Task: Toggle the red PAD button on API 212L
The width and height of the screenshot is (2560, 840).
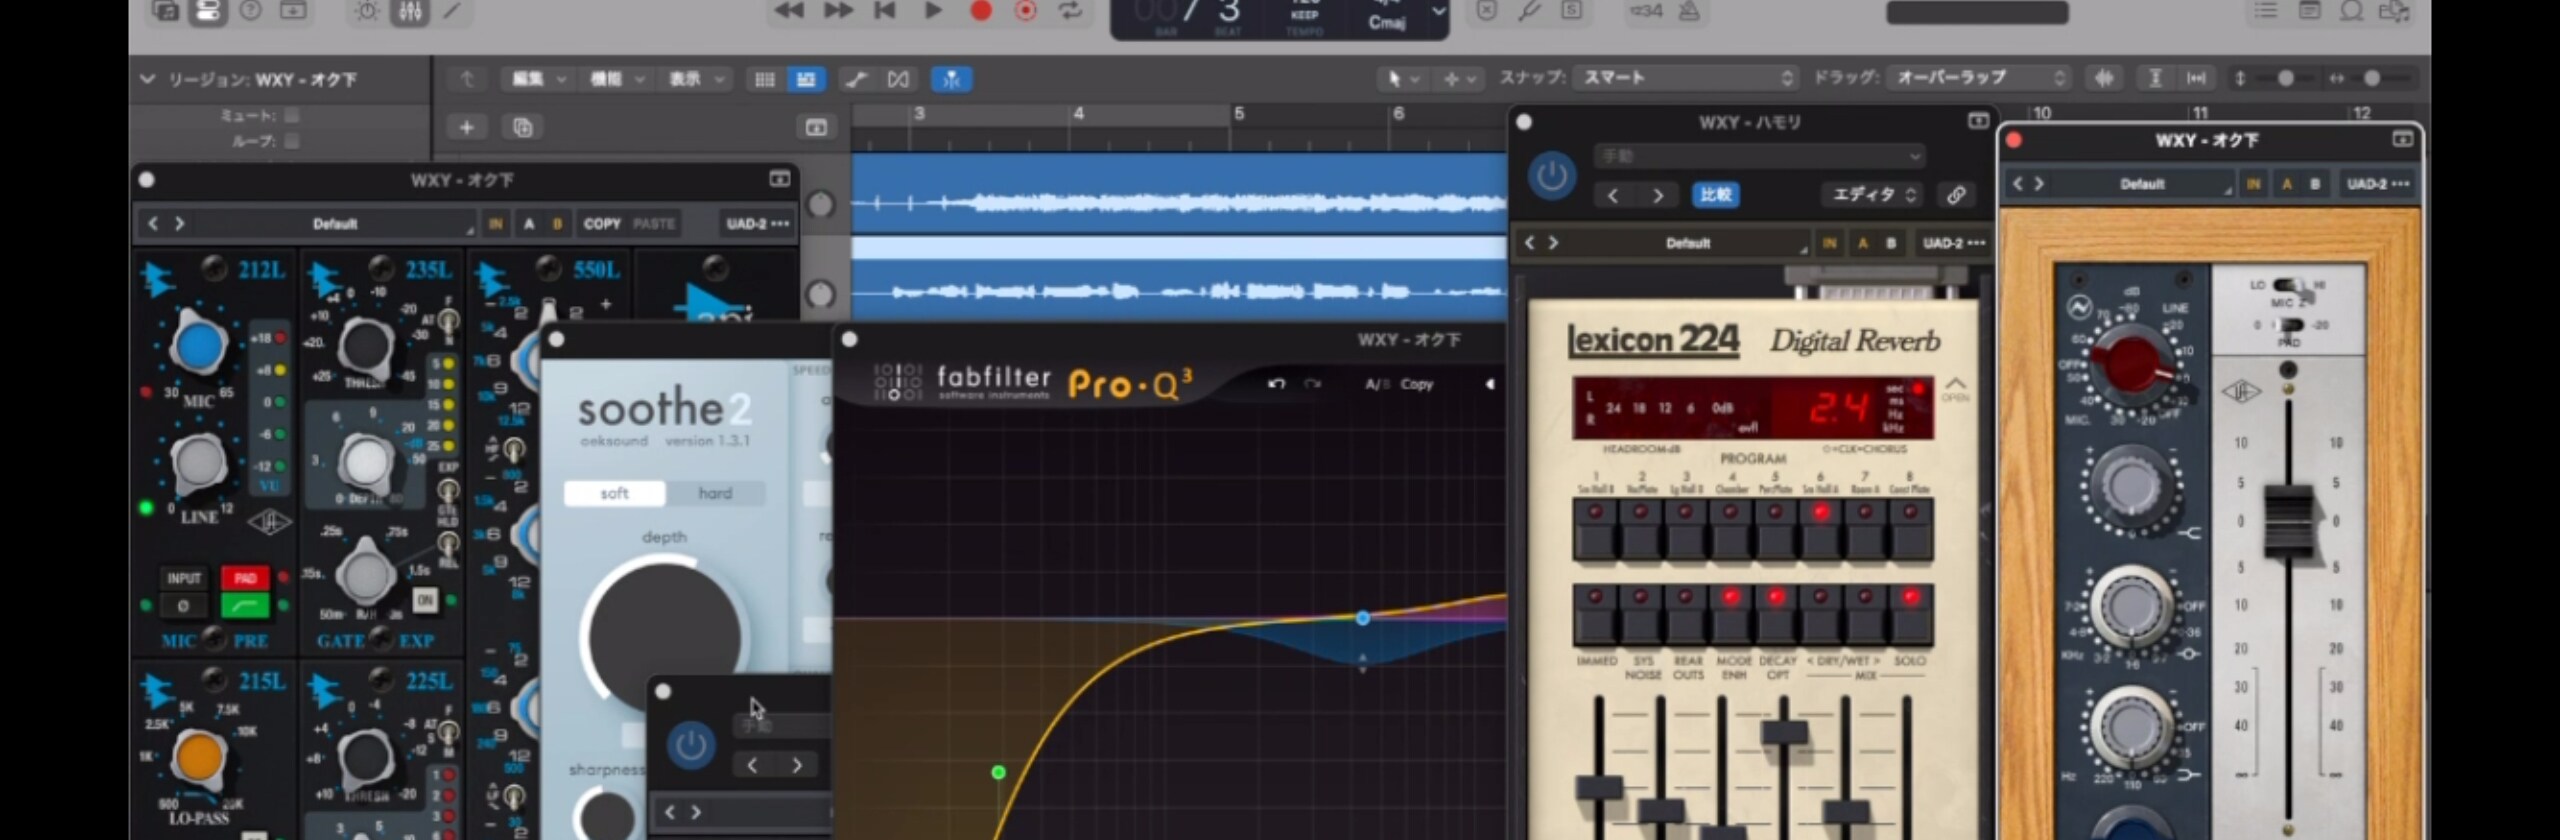Action: coord(245,578)
